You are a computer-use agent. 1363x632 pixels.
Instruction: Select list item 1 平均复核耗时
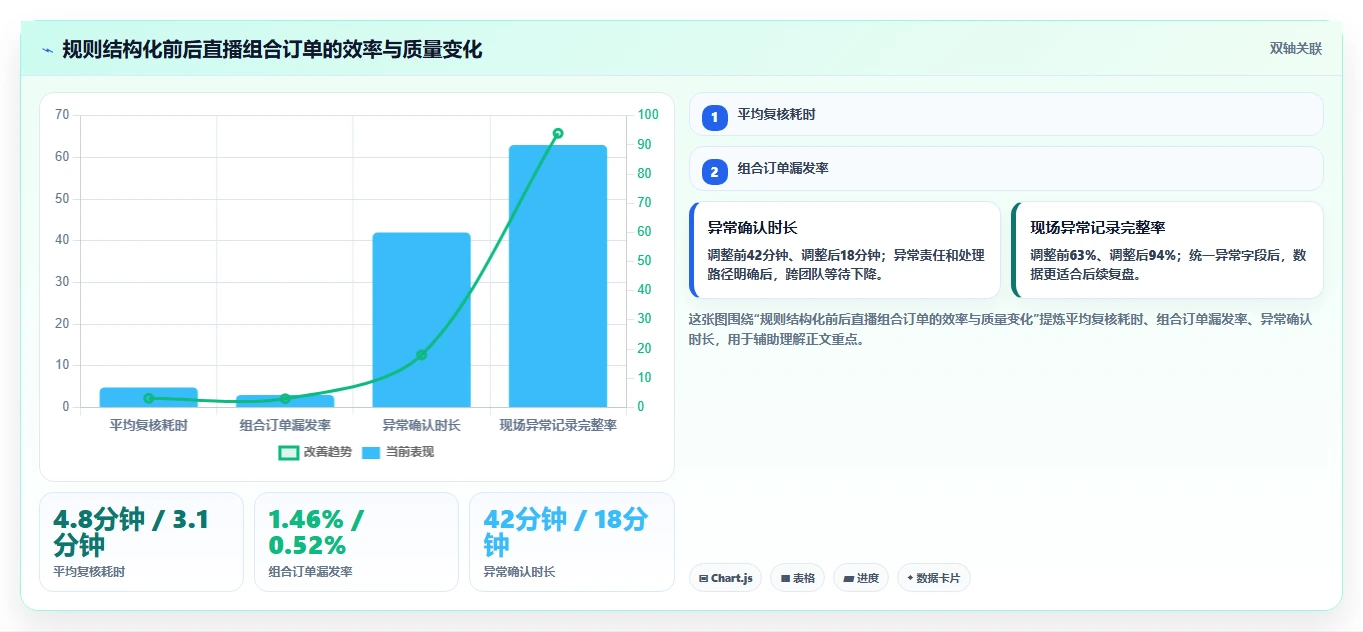pos(1006,114)
